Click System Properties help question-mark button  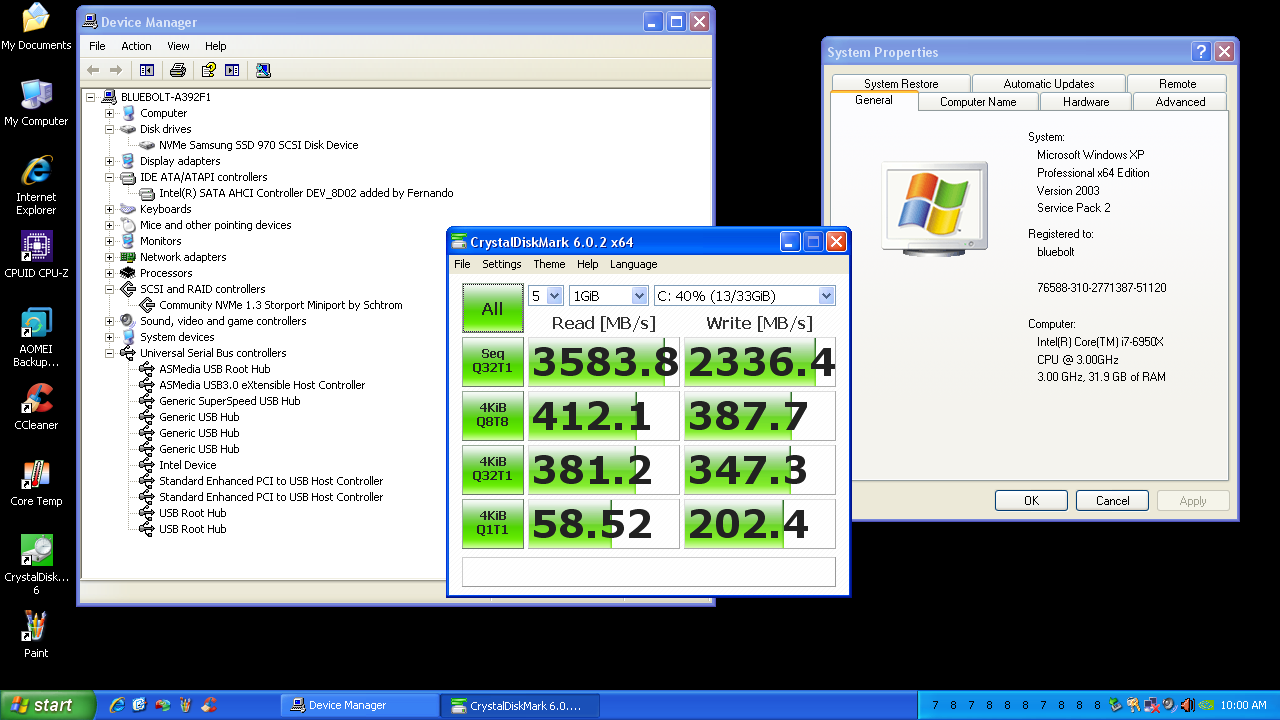(1201, 52)
